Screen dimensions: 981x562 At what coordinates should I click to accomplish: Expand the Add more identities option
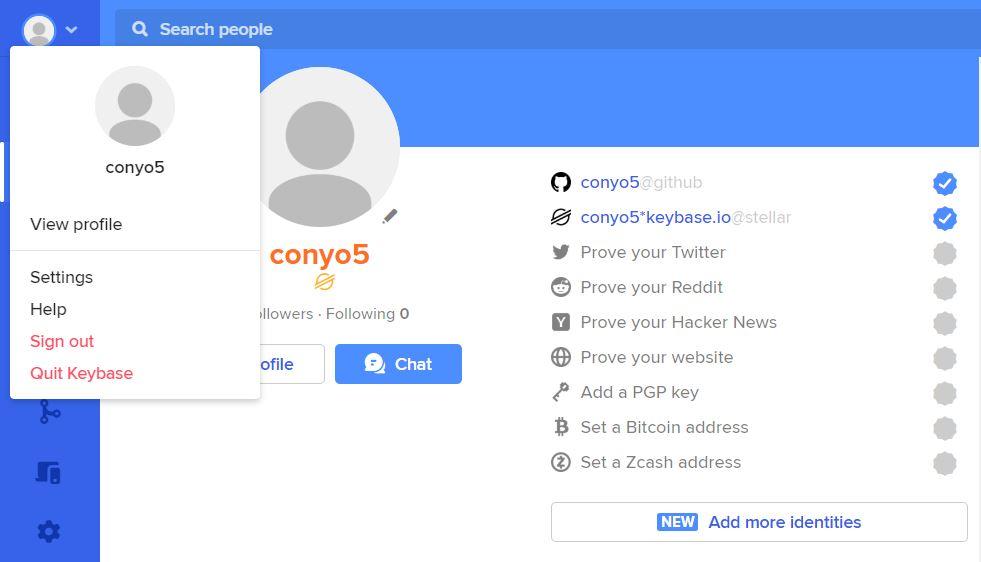pos(759,522)
